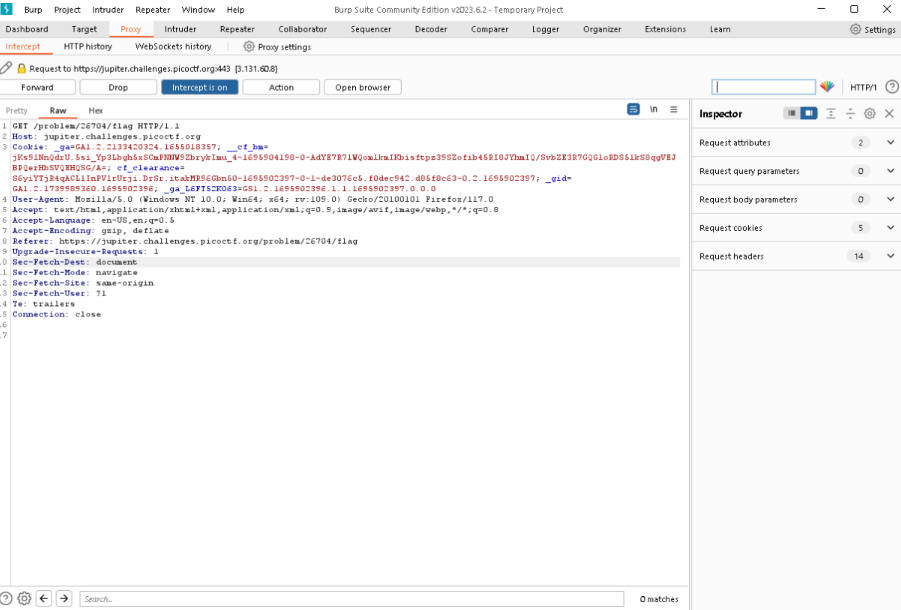Open Inspector settings gear

pyautogui.click(x=869, y=114)
